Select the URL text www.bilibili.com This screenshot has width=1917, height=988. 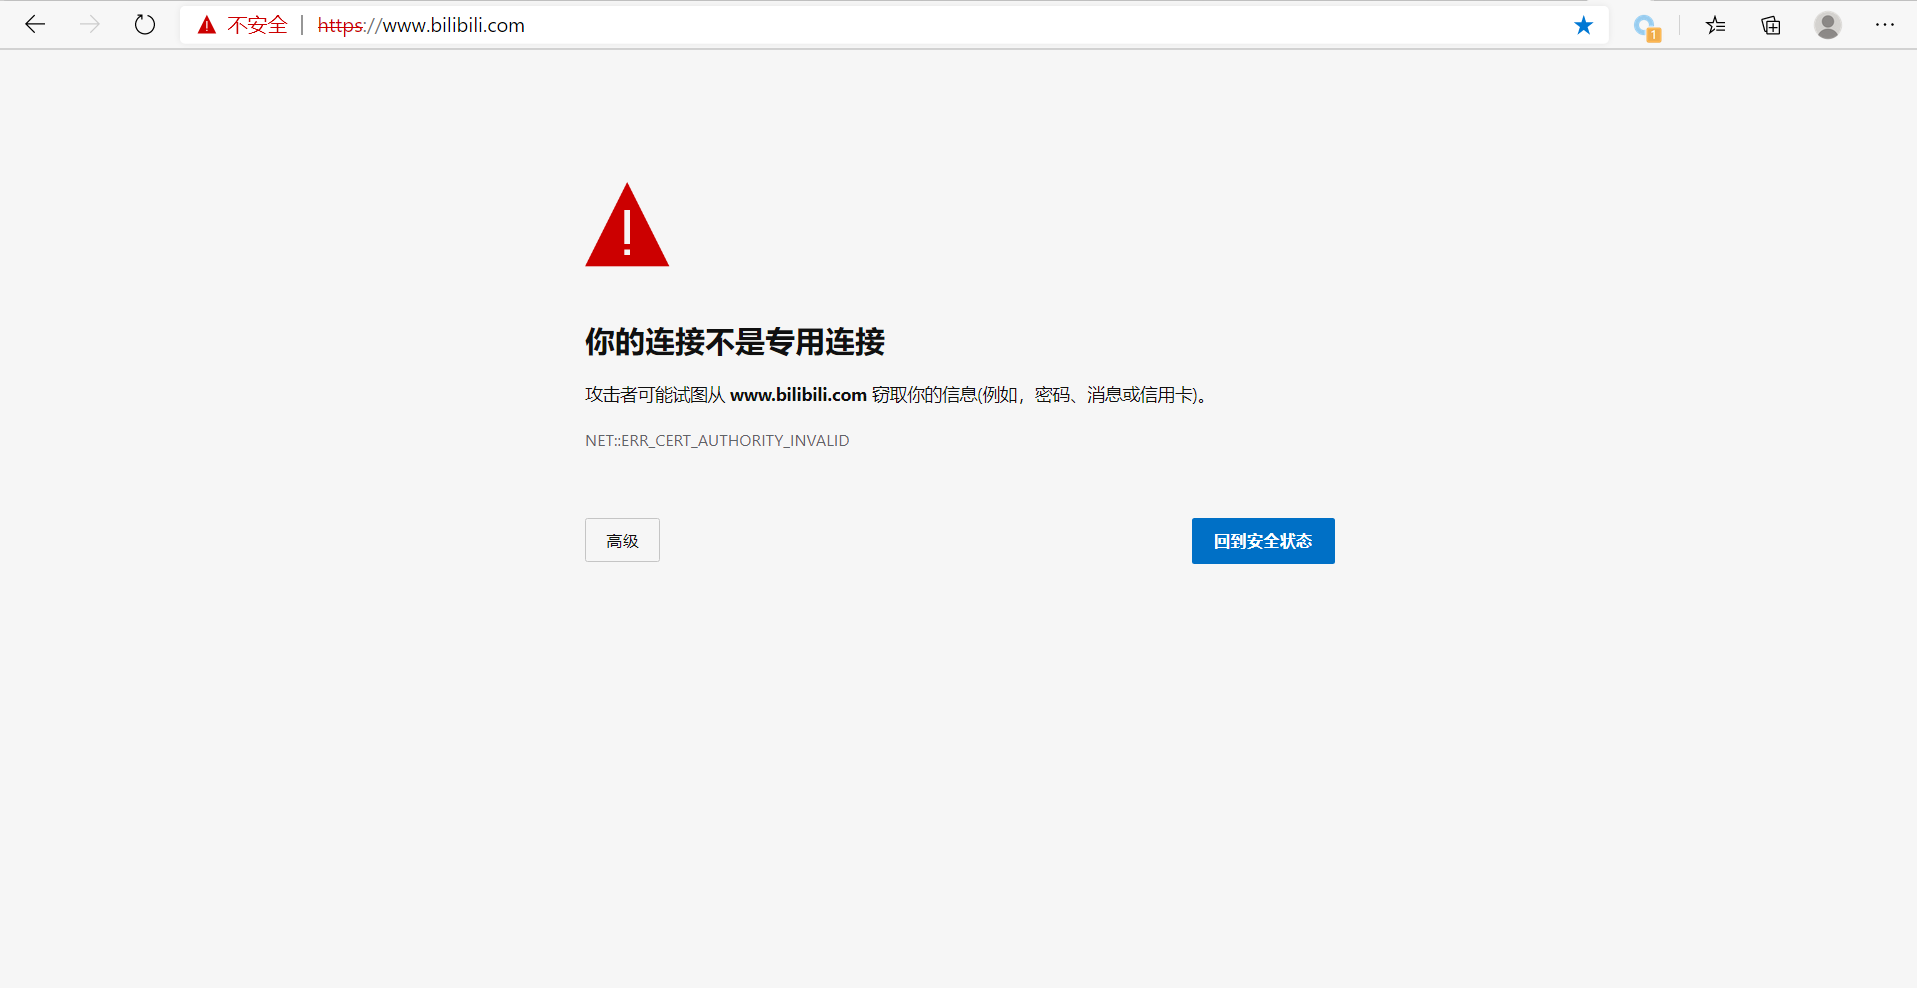click(452, 25)
